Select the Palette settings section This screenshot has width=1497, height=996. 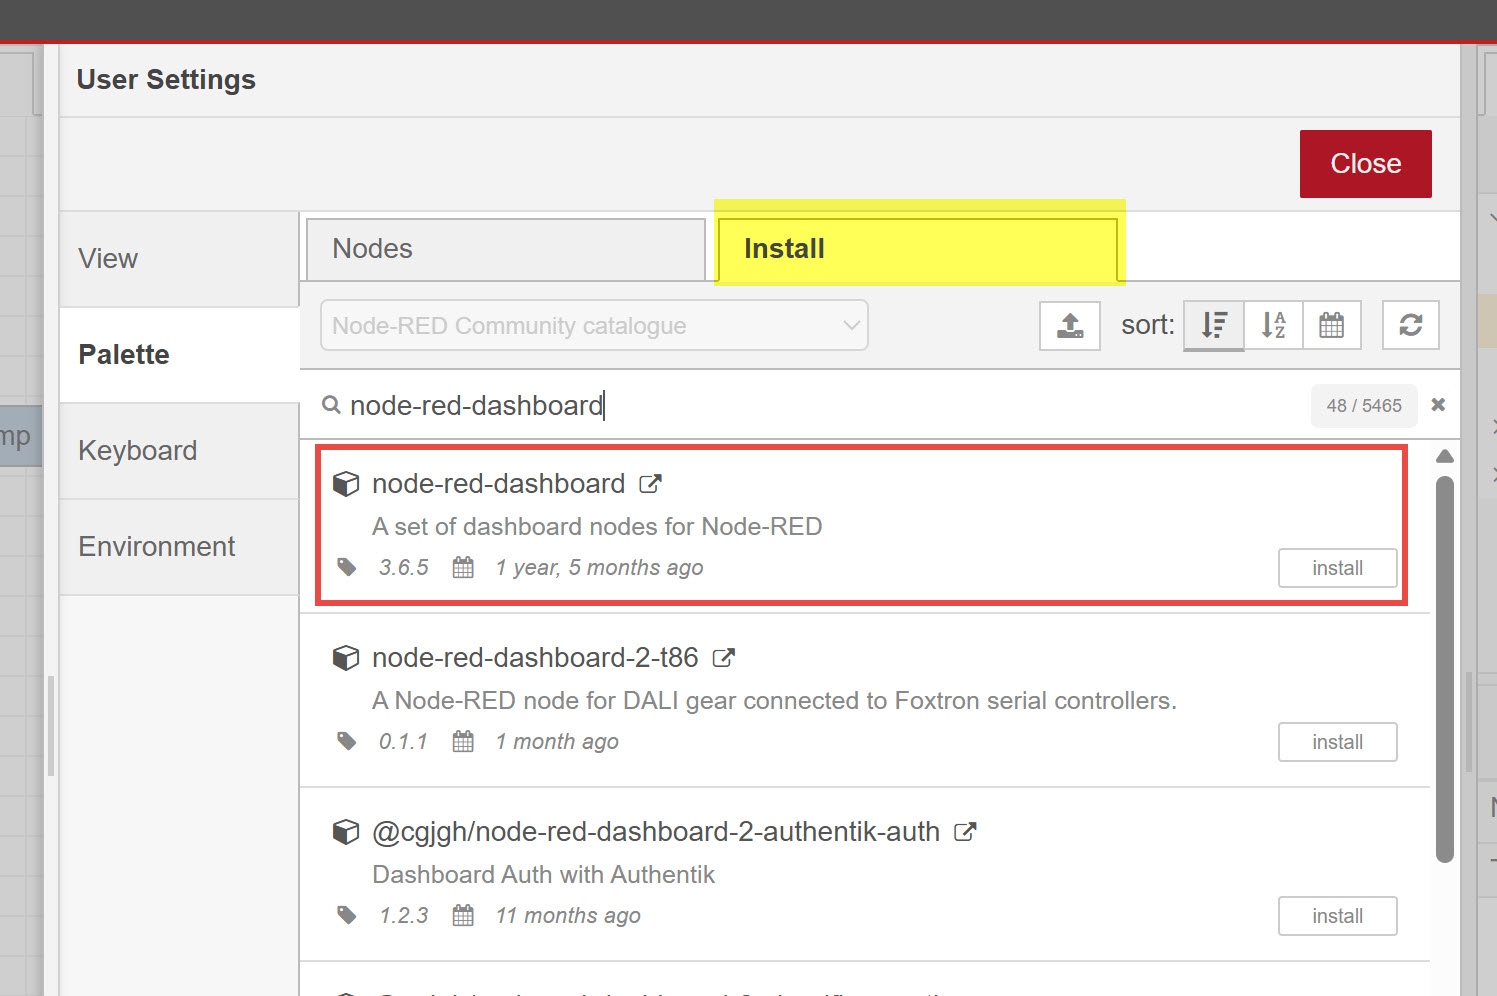[123, 354]
